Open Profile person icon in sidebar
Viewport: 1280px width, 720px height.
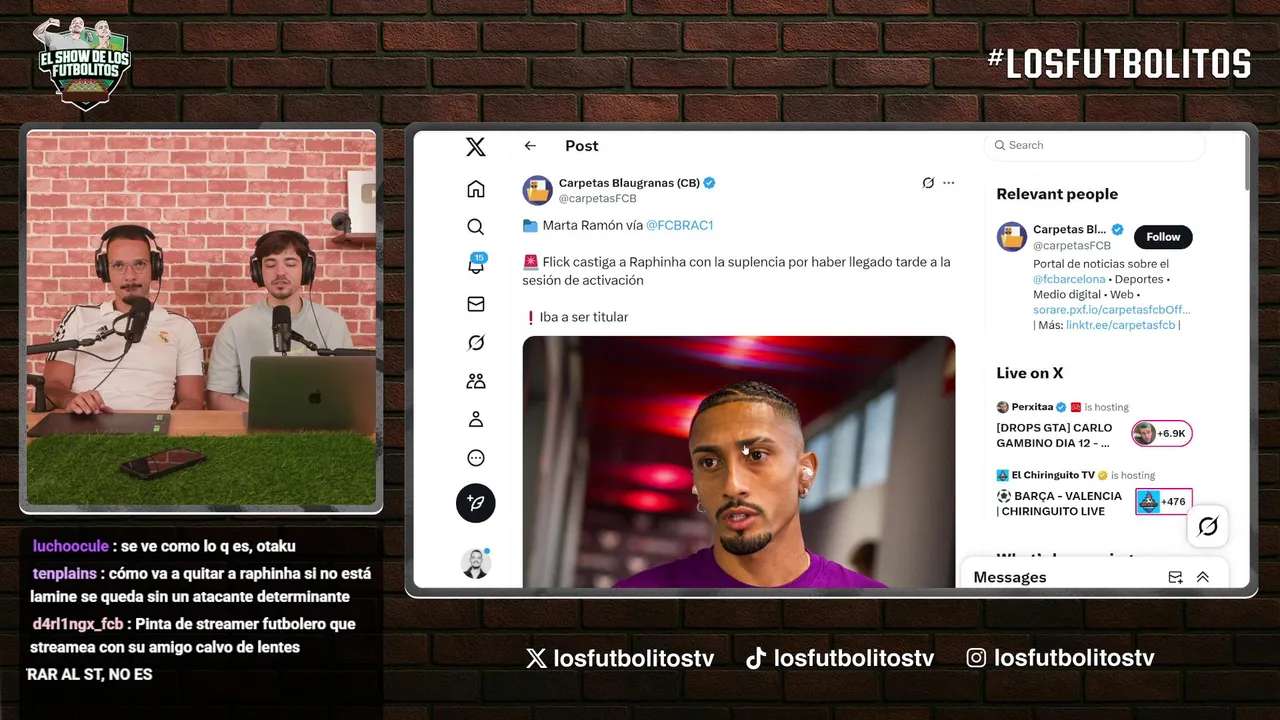pos(476,419)
